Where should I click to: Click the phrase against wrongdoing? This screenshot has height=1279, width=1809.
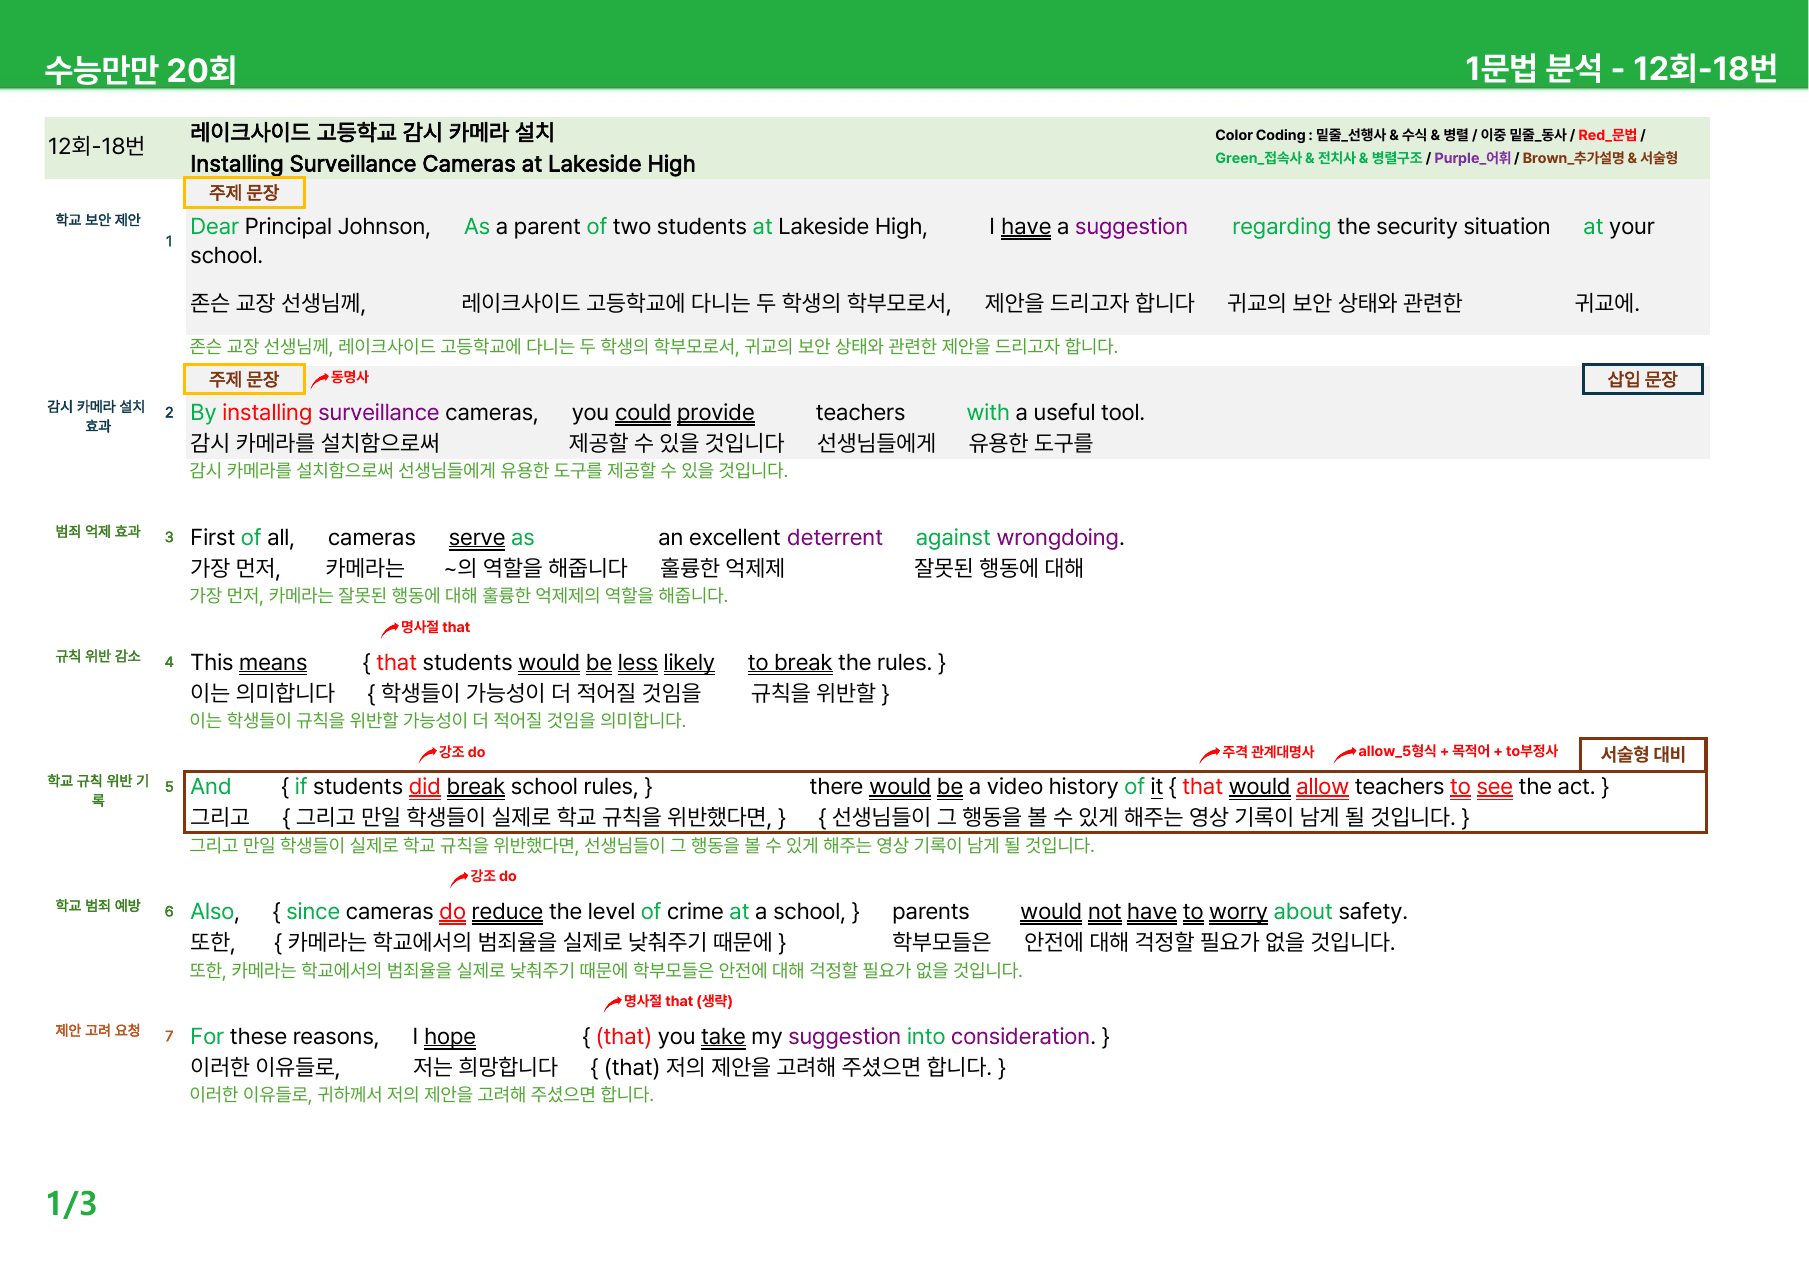(1020, 538)
